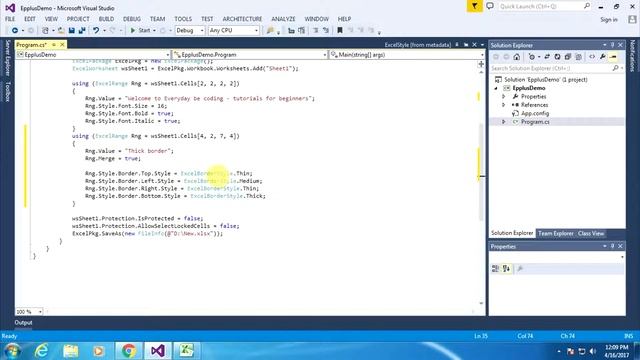This screenshot has height=360, width=640.
Task: Click the Windows Start orb
Action: click(13, 351)
